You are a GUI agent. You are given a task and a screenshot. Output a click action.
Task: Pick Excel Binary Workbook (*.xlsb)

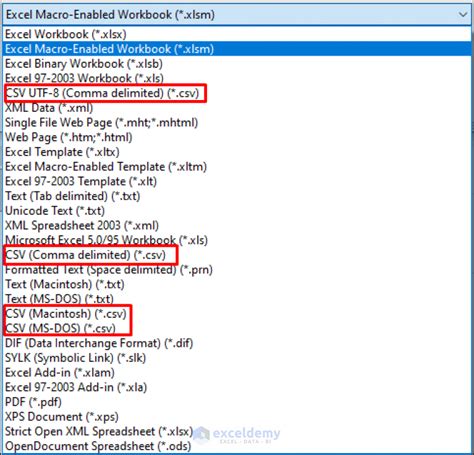[237, 63]
